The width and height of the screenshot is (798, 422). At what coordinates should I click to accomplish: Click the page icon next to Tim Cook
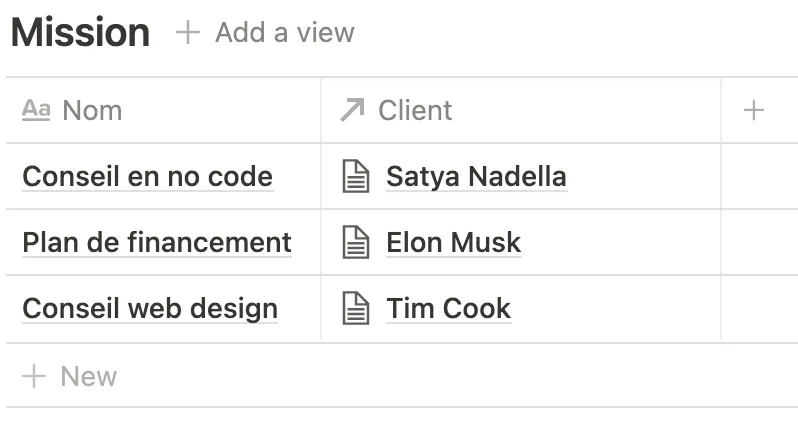(x=356, y=308)
